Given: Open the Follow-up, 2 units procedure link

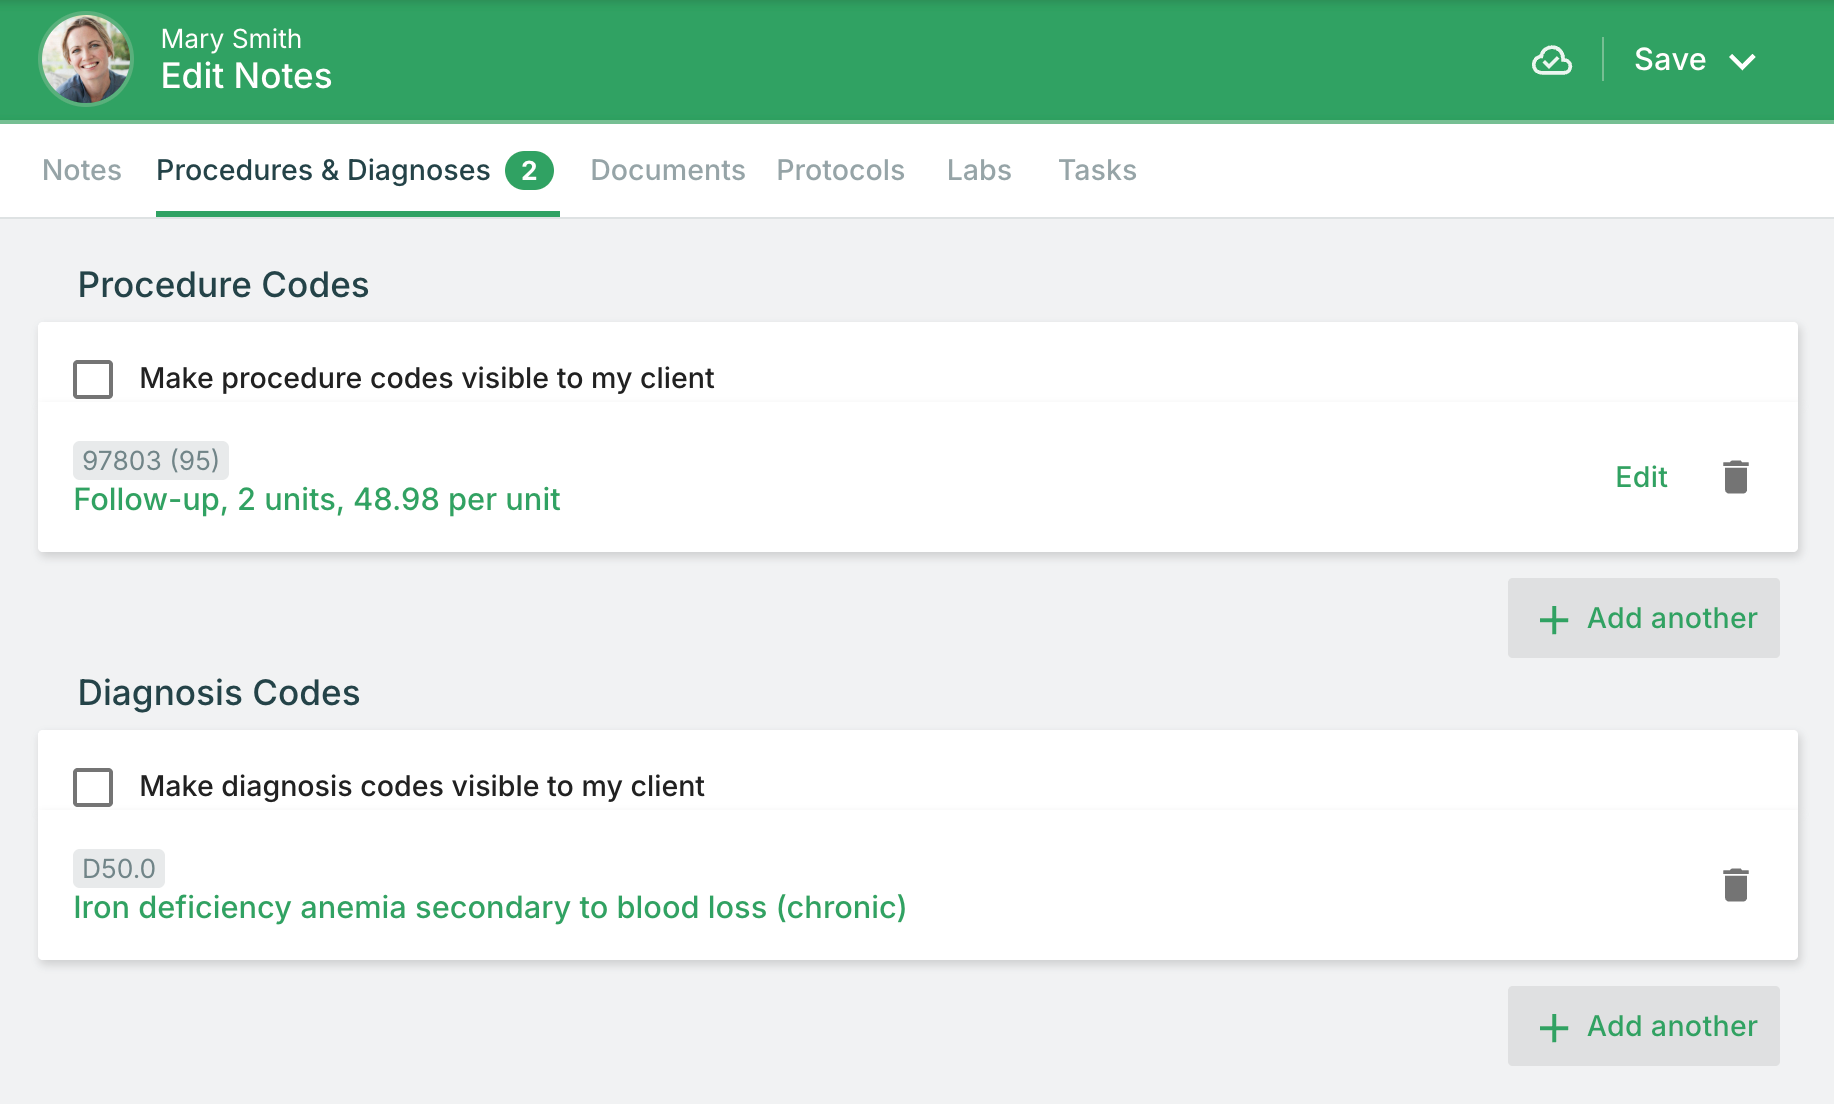Looking at the screenshot, I should pos(317,499).
